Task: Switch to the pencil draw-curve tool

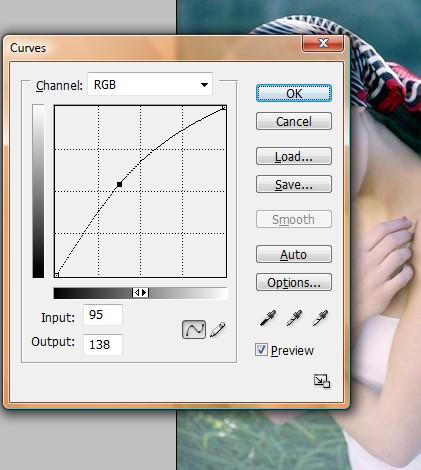Action: [x=218, y=330]
